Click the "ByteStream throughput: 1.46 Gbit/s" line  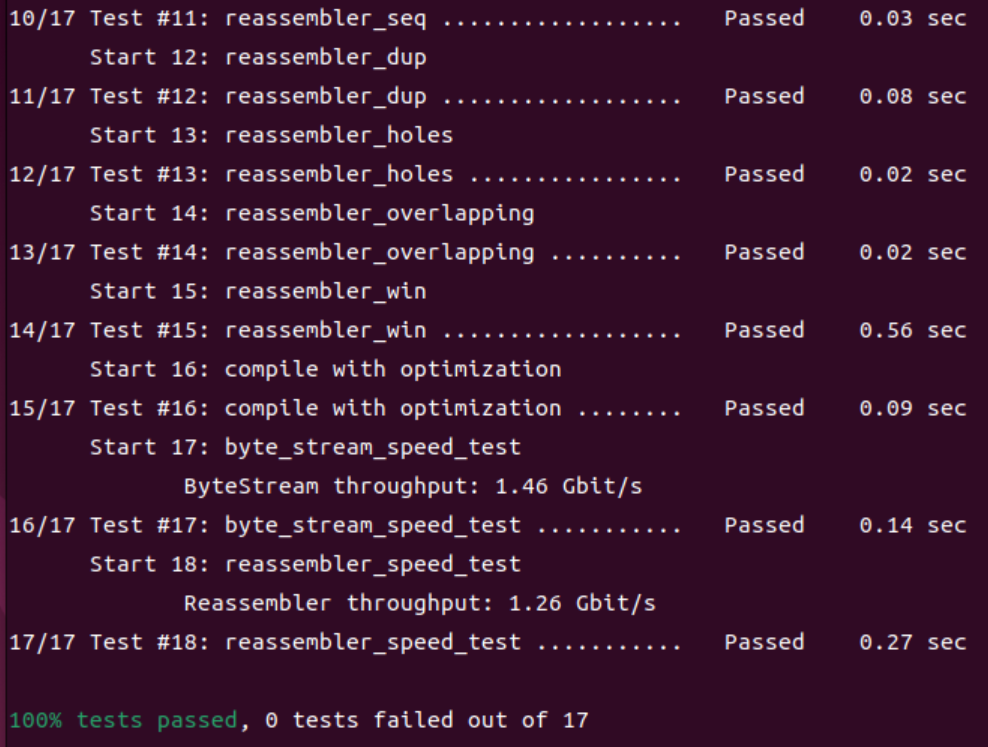coord(412,487)
